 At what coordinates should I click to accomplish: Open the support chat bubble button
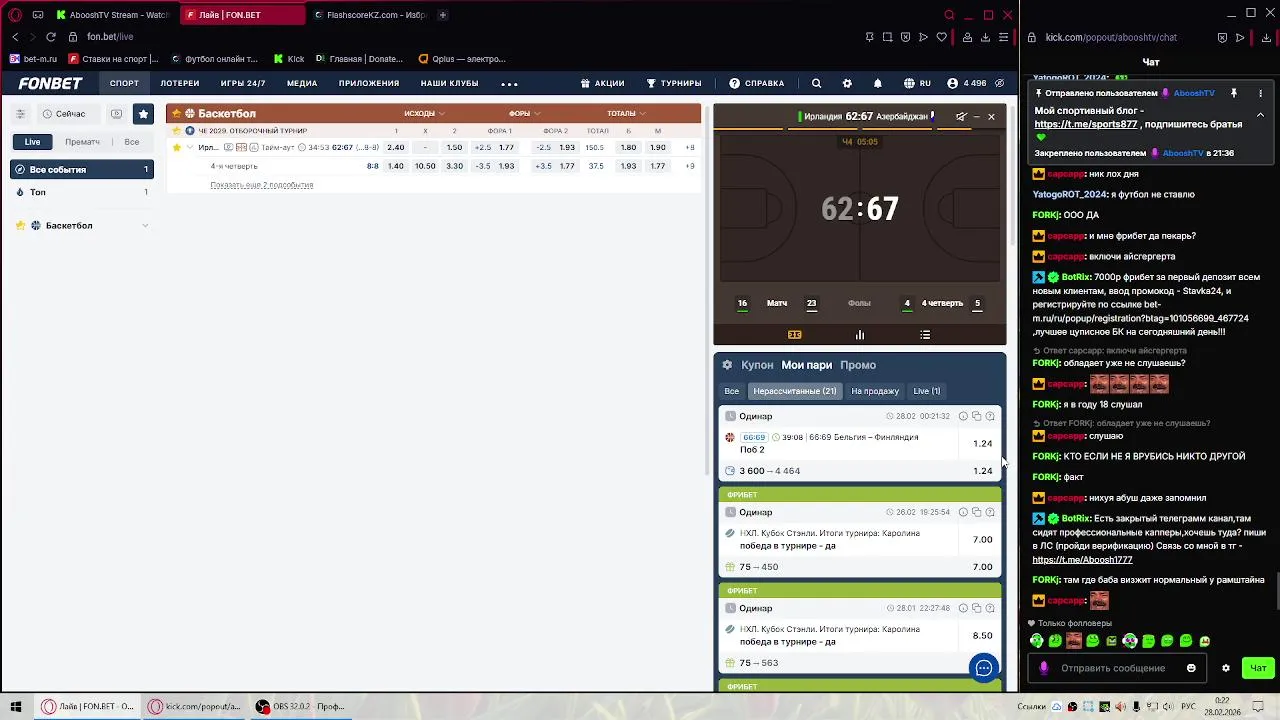984,668
